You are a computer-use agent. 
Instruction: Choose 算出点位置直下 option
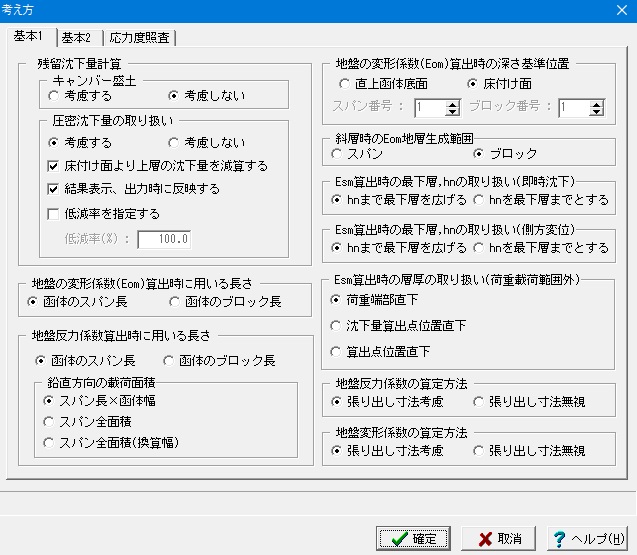(x=380, y=352)
